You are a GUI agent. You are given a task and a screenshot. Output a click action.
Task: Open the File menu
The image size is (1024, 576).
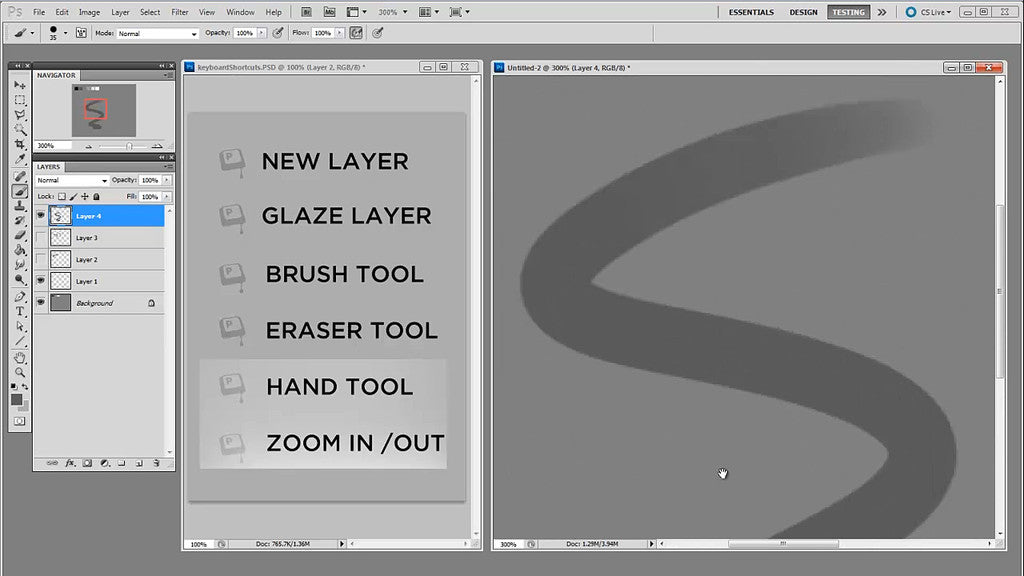(39, 12)
